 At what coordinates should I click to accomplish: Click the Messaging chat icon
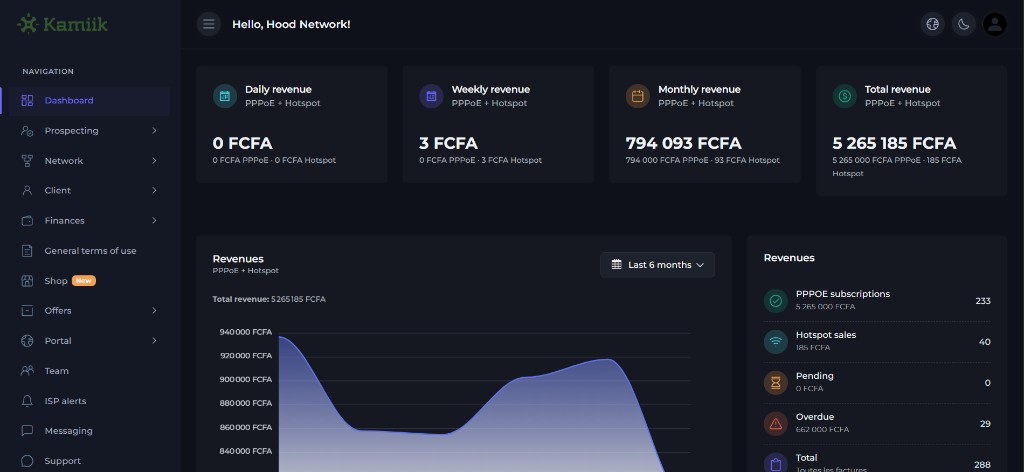pyautogui.click(x=27, y=431)
